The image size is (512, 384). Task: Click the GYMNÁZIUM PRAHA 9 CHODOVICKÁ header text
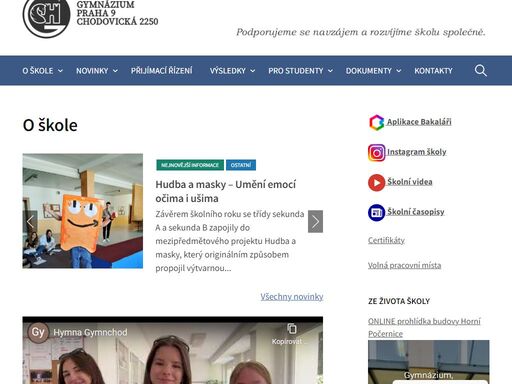click(117, 13)
